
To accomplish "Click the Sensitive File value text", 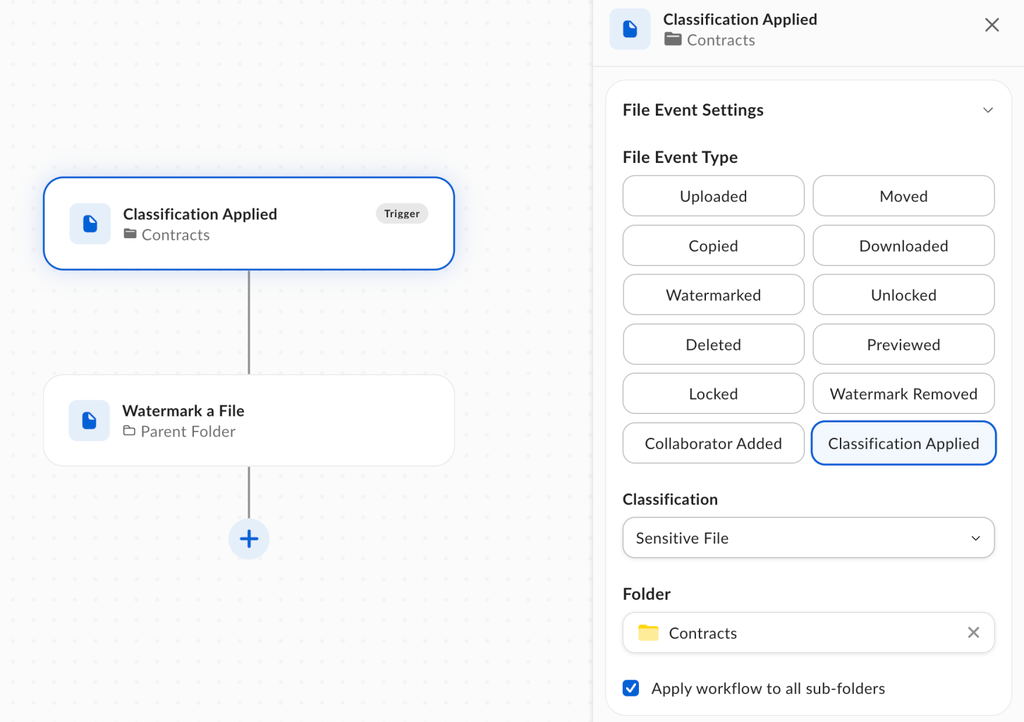I will 682,539.
